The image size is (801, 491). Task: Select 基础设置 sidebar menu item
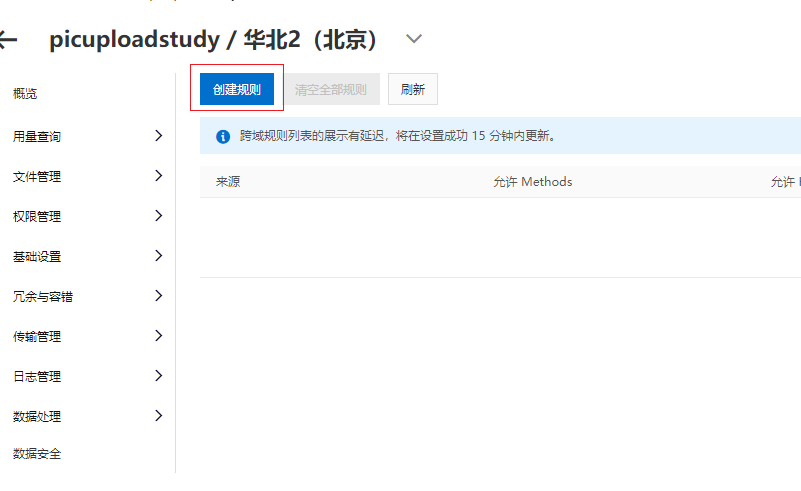[37, 256]
